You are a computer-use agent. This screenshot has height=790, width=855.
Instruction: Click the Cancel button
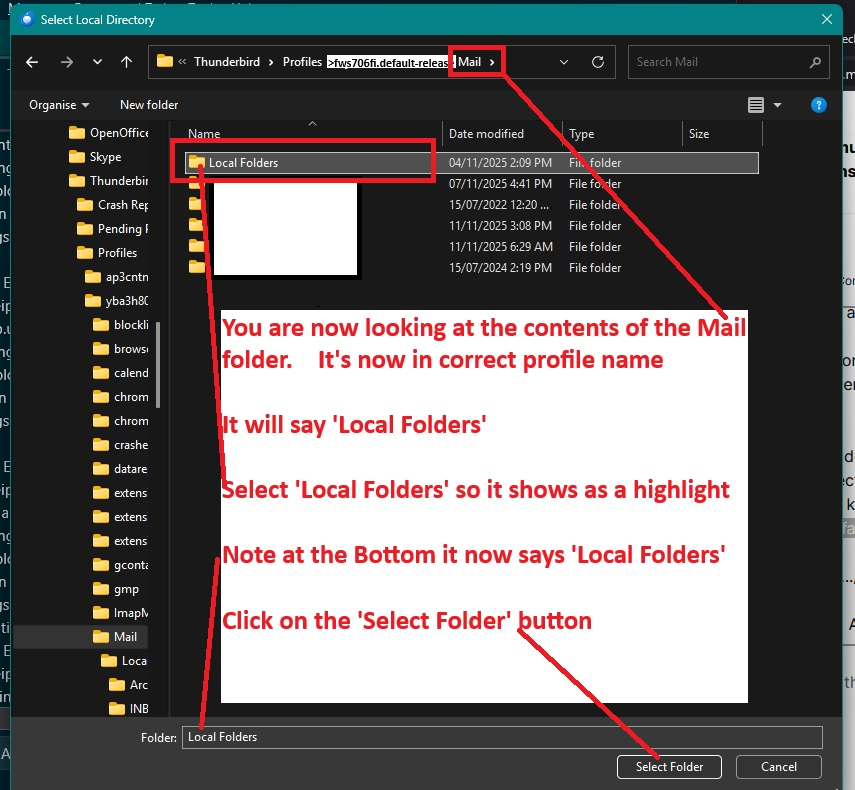click(778, 767)
